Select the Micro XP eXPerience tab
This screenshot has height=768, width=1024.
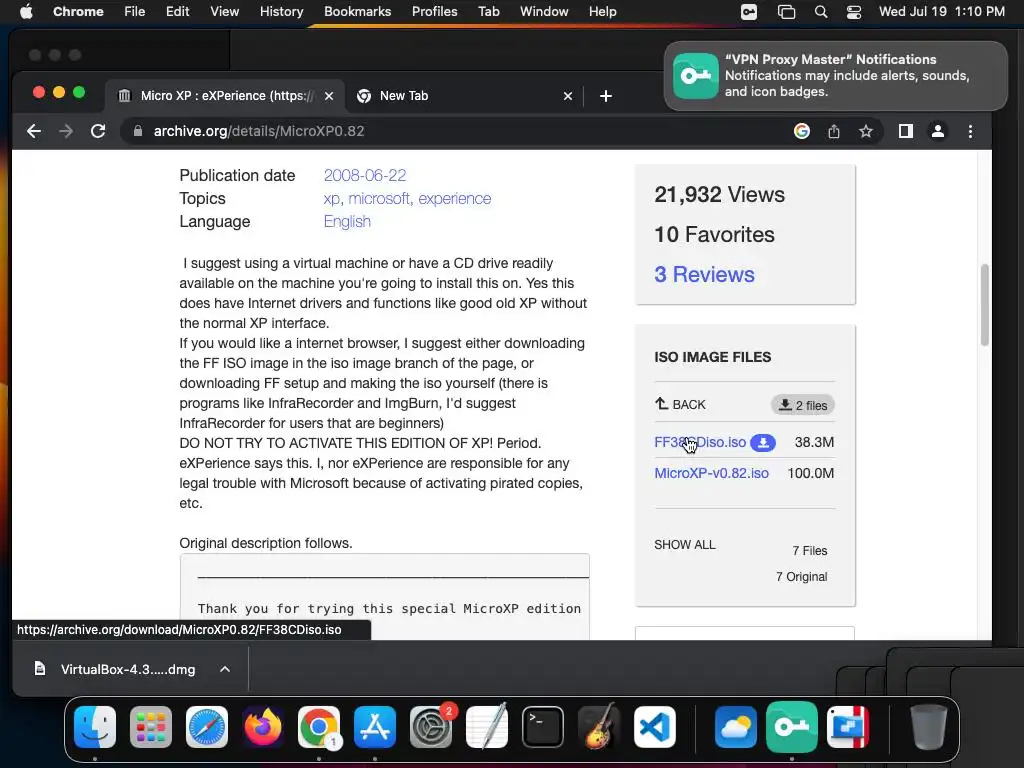tap(226, 96)
